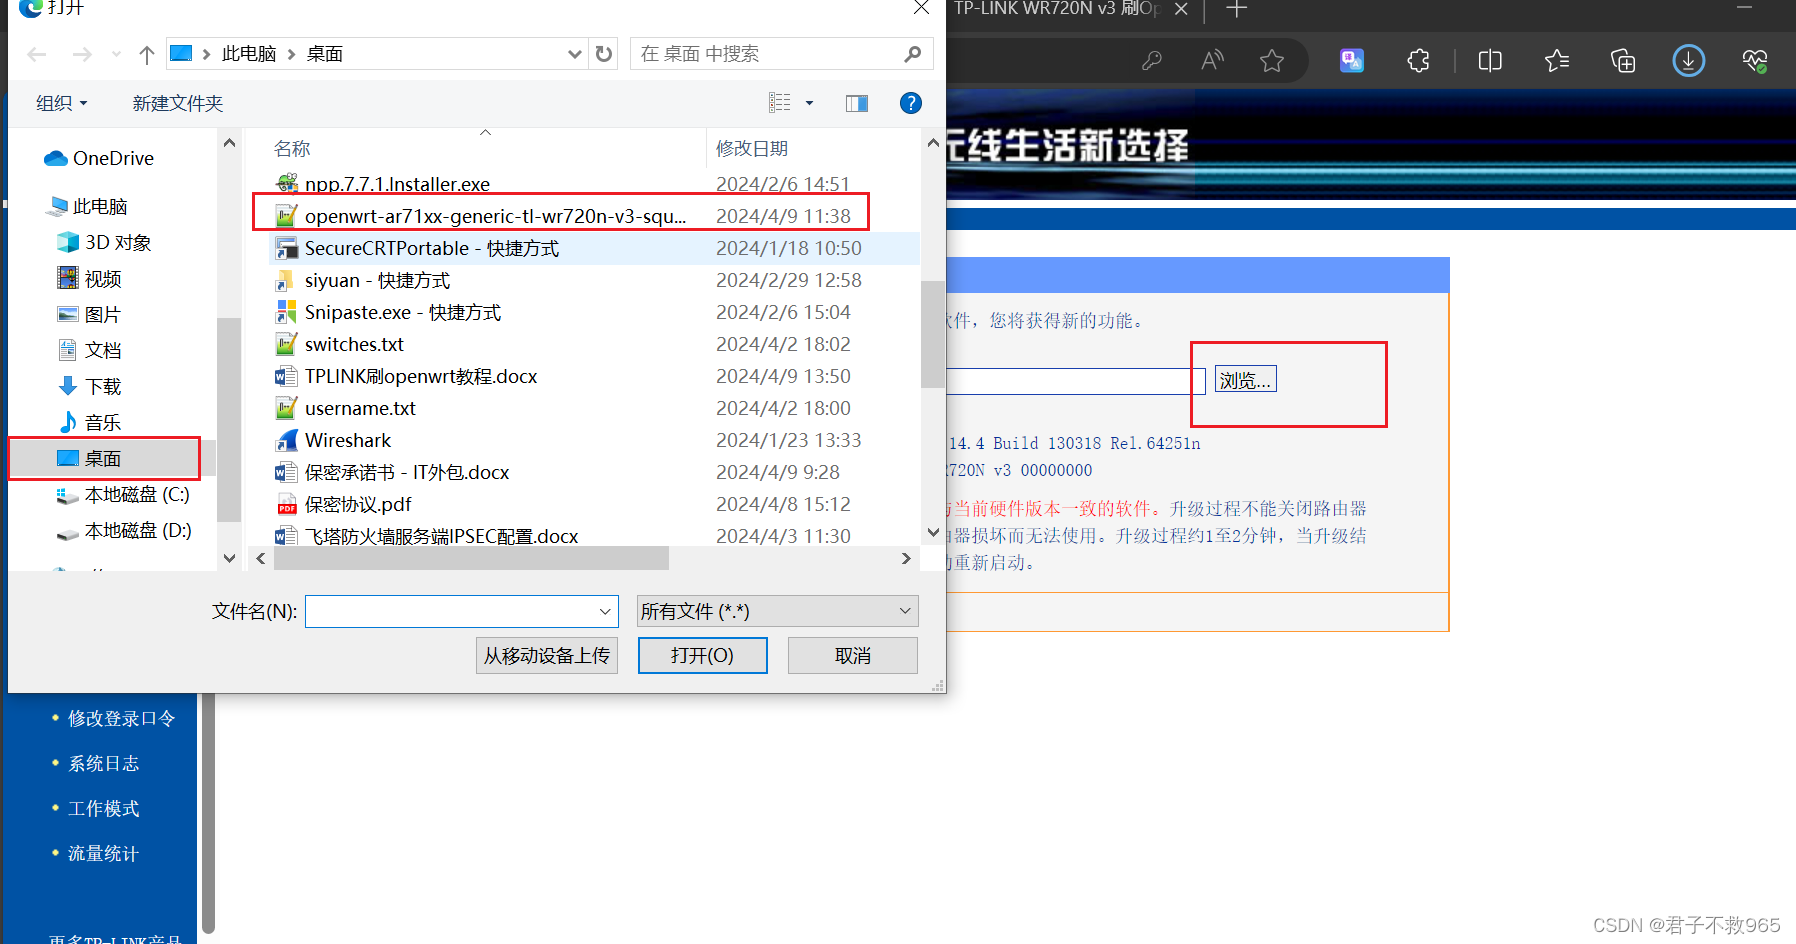Open browser extensions puzzle icon
1796x944 pixels.
(x=1418, y=61)
